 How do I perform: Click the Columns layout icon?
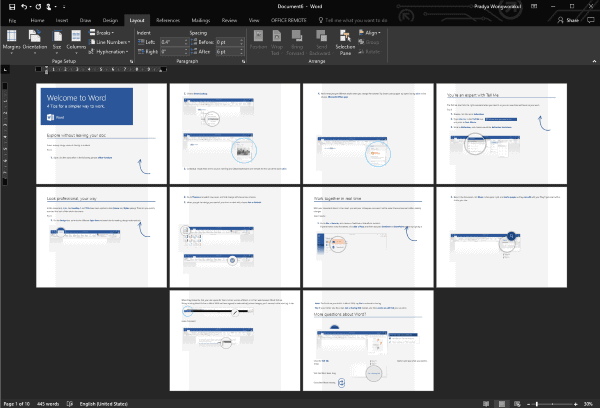[75, 41]
